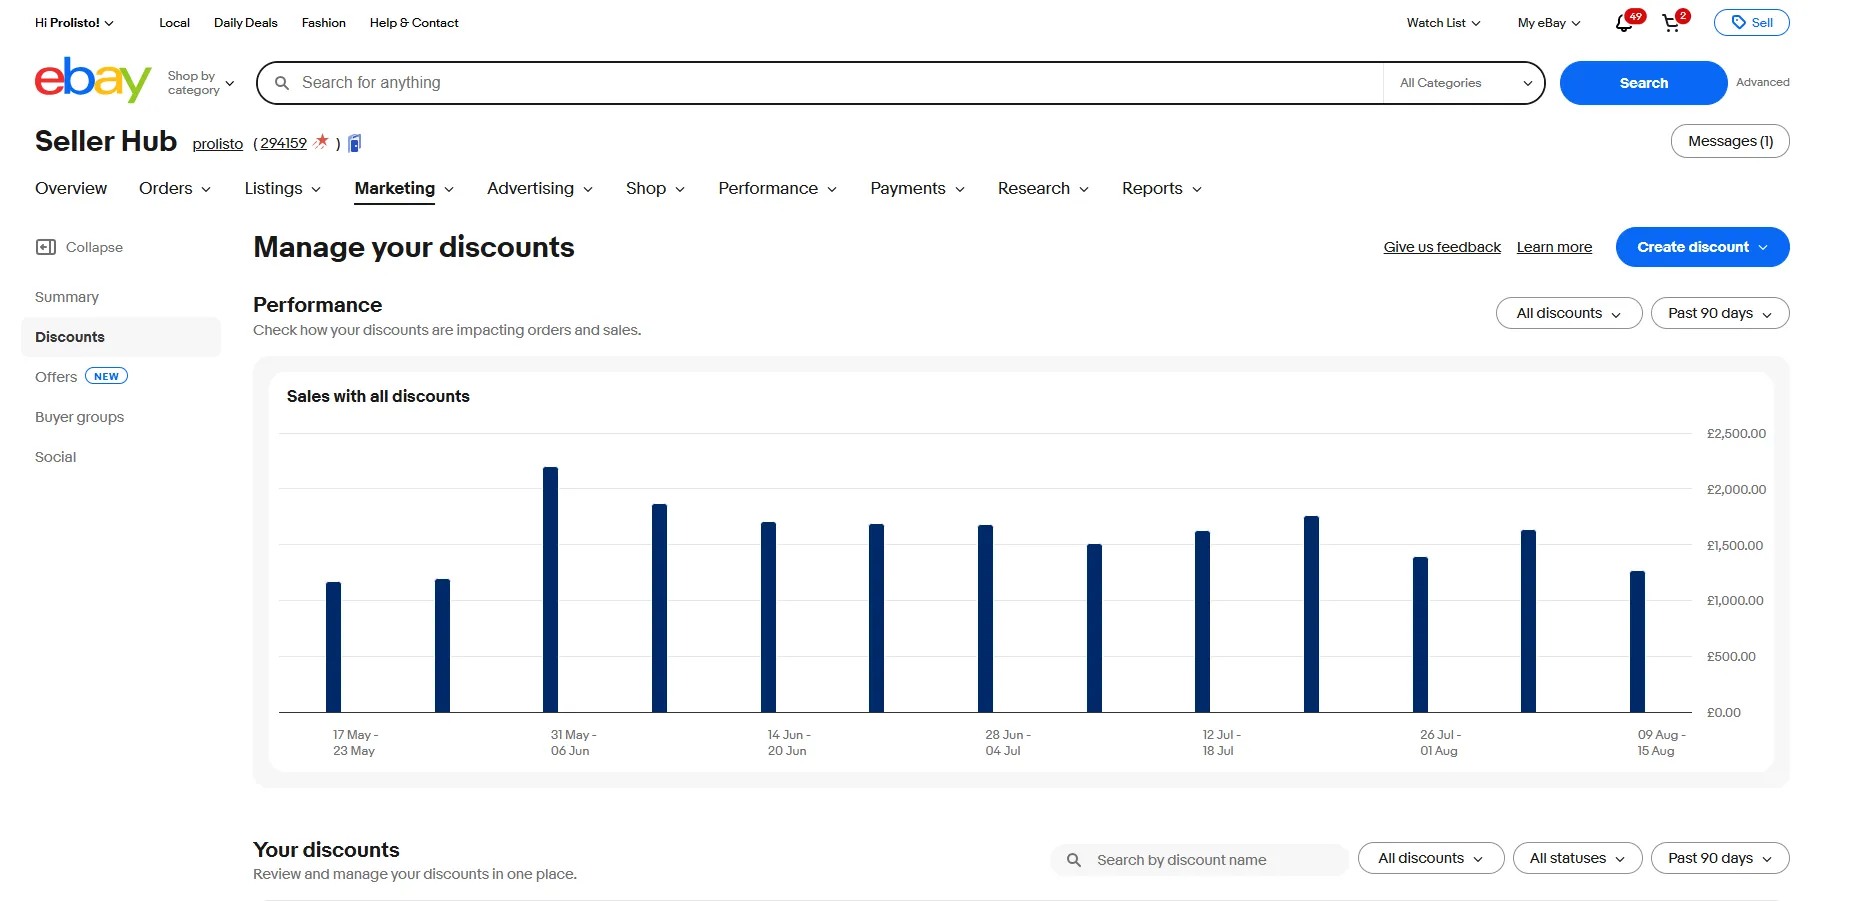This screenshot has width=1851, height=901.
Task: Open the notifications bell
Action: point(1624,23)
